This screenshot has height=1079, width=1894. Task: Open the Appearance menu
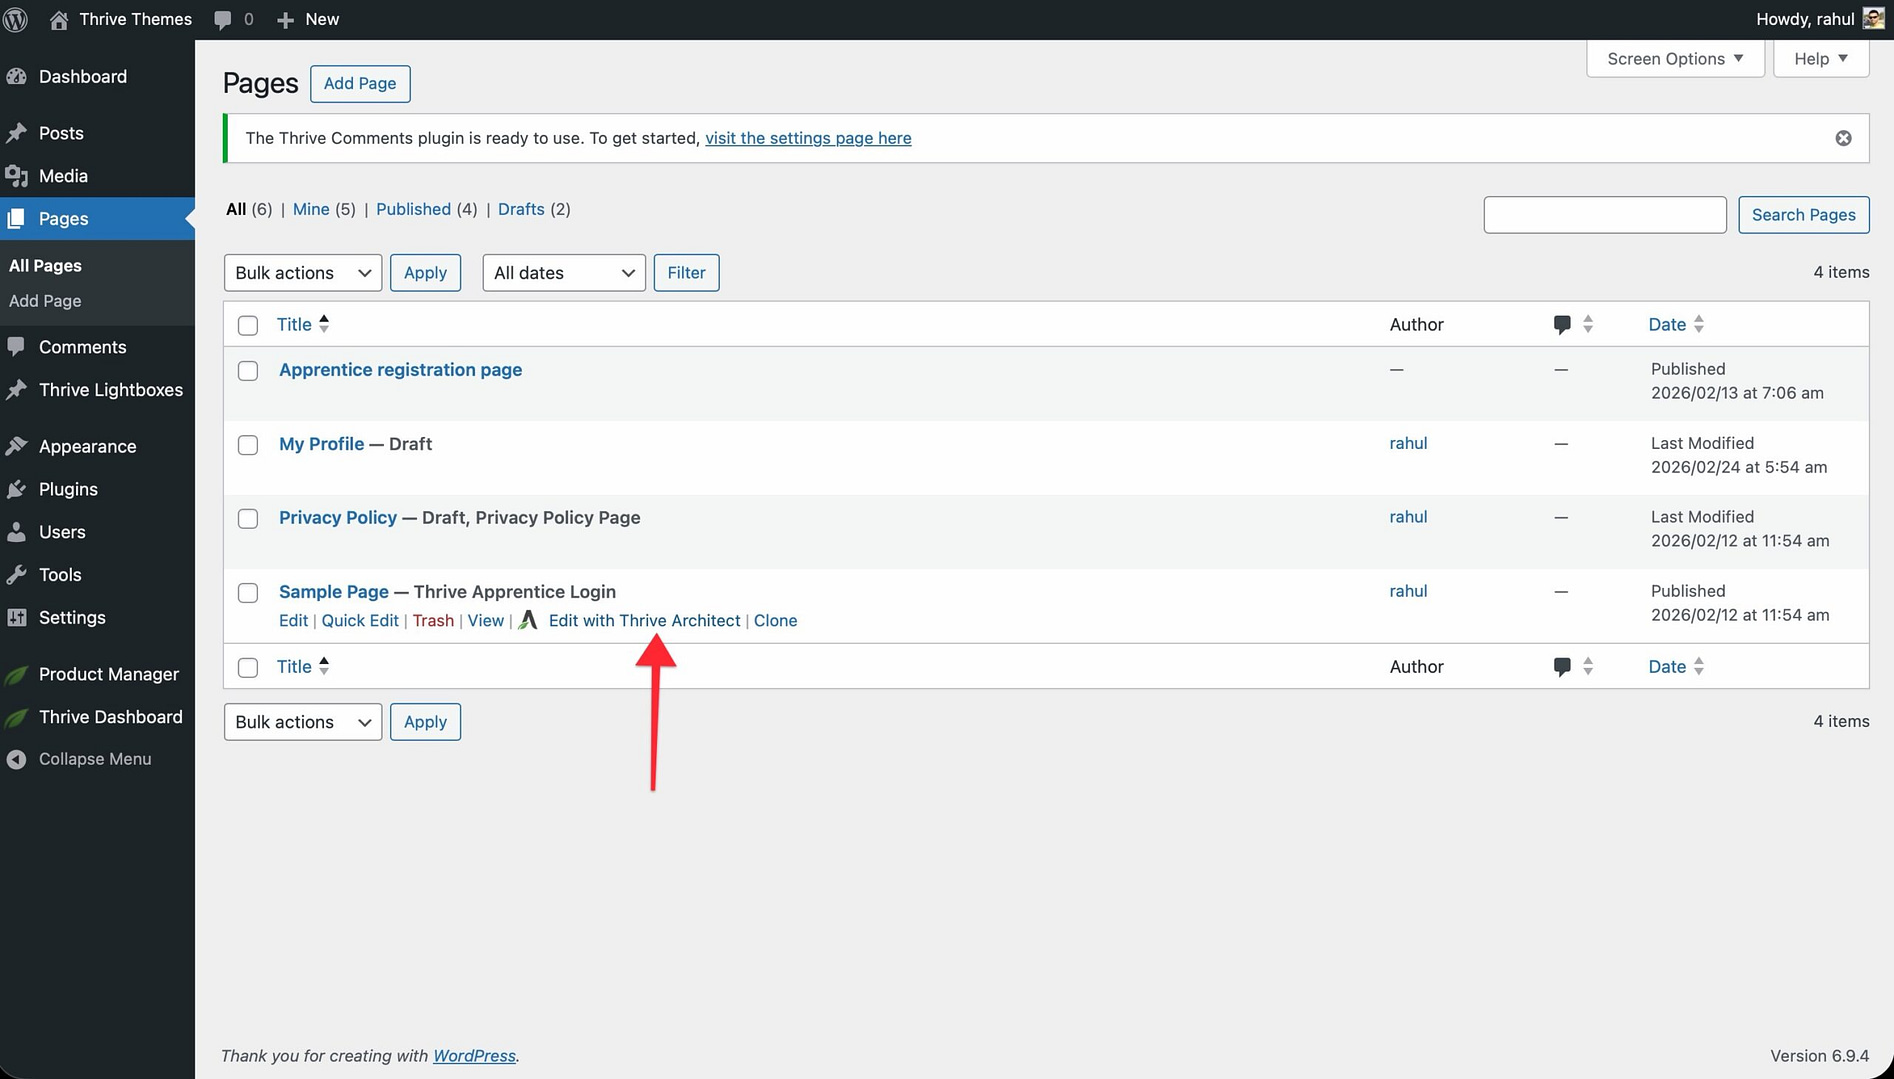pyautogui.click(x=87, y=446)
